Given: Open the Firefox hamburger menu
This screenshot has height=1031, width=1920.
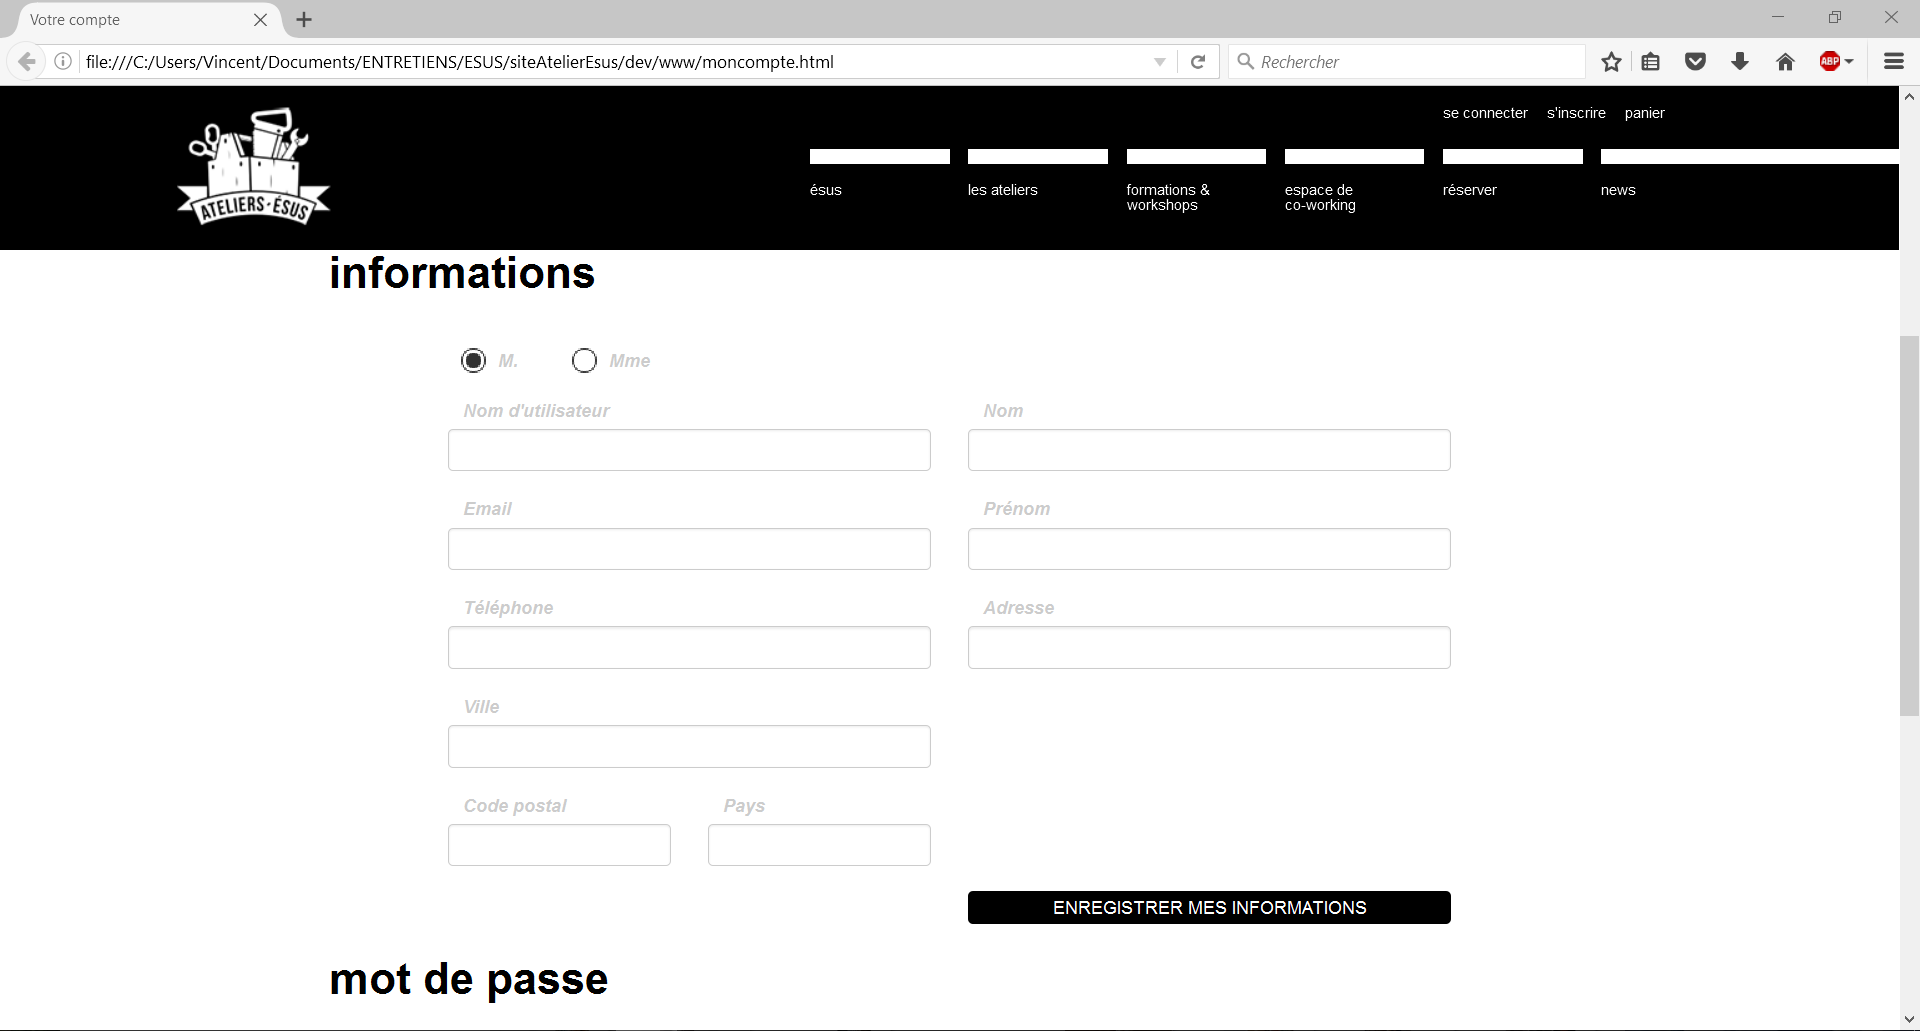Looking at the screenshot, I should 1893,62.
